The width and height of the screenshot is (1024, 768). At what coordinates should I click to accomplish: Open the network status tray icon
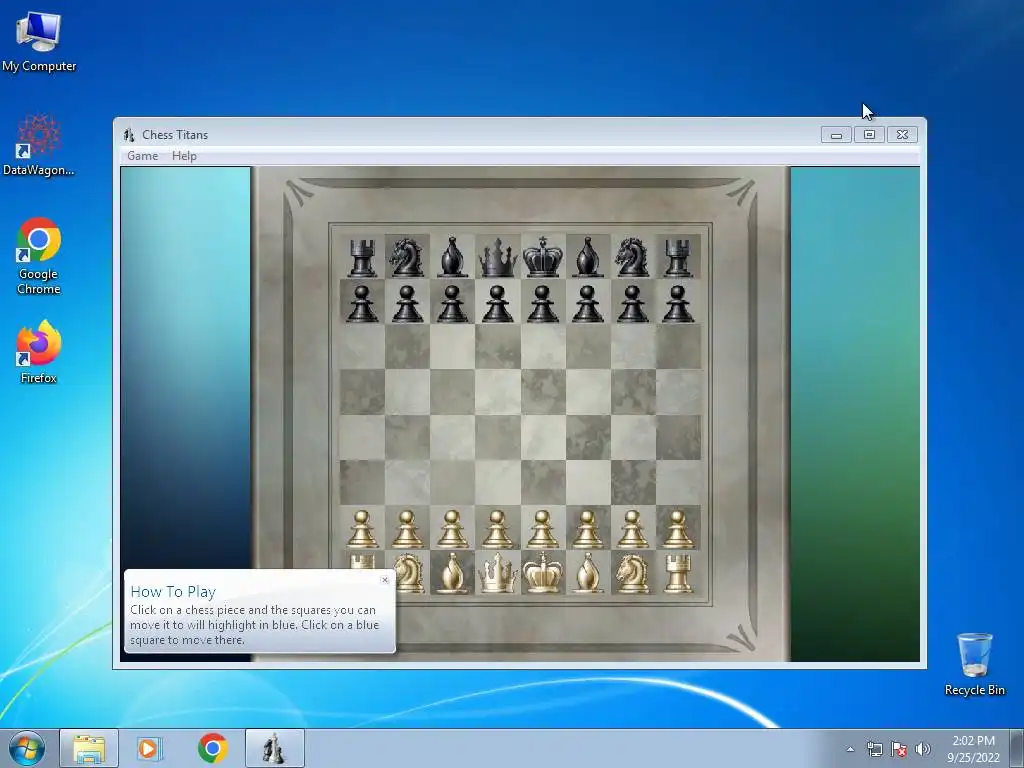point(874,749)
